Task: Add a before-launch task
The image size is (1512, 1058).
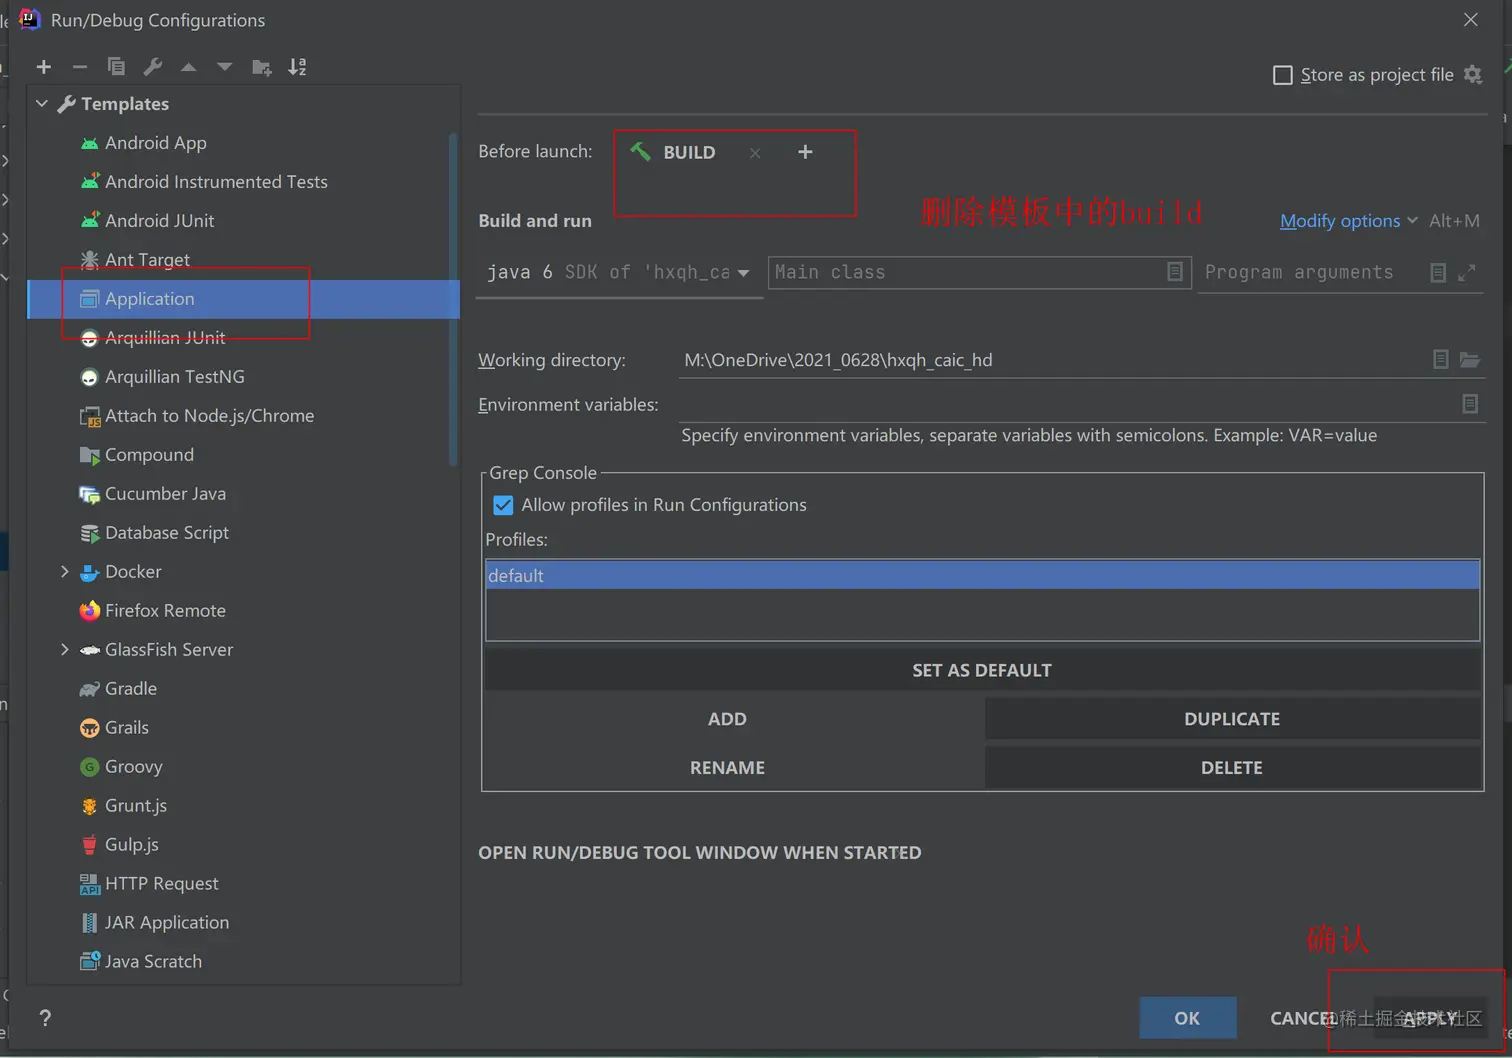Action: tap(805, 152)
